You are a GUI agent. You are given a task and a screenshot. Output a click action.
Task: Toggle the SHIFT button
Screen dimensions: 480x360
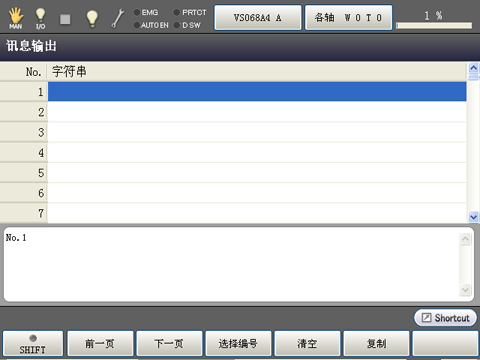coord(33,344)
